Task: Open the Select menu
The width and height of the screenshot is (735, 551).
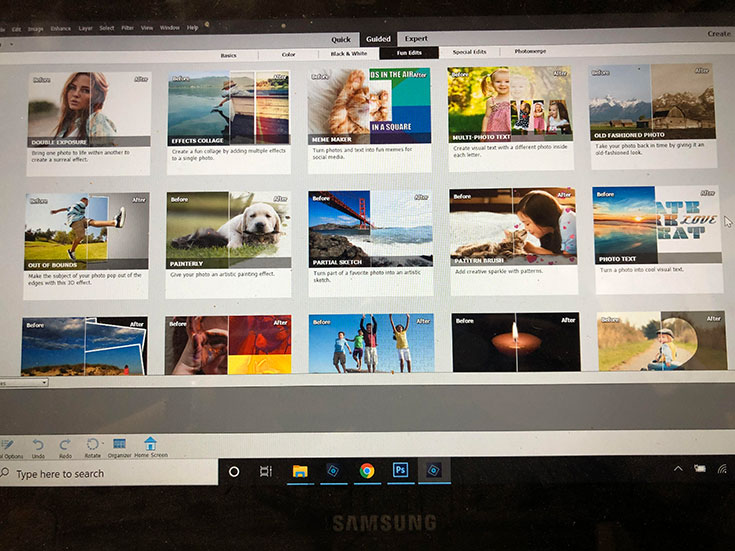Action: pyautogui.click(x=107, y=28)
